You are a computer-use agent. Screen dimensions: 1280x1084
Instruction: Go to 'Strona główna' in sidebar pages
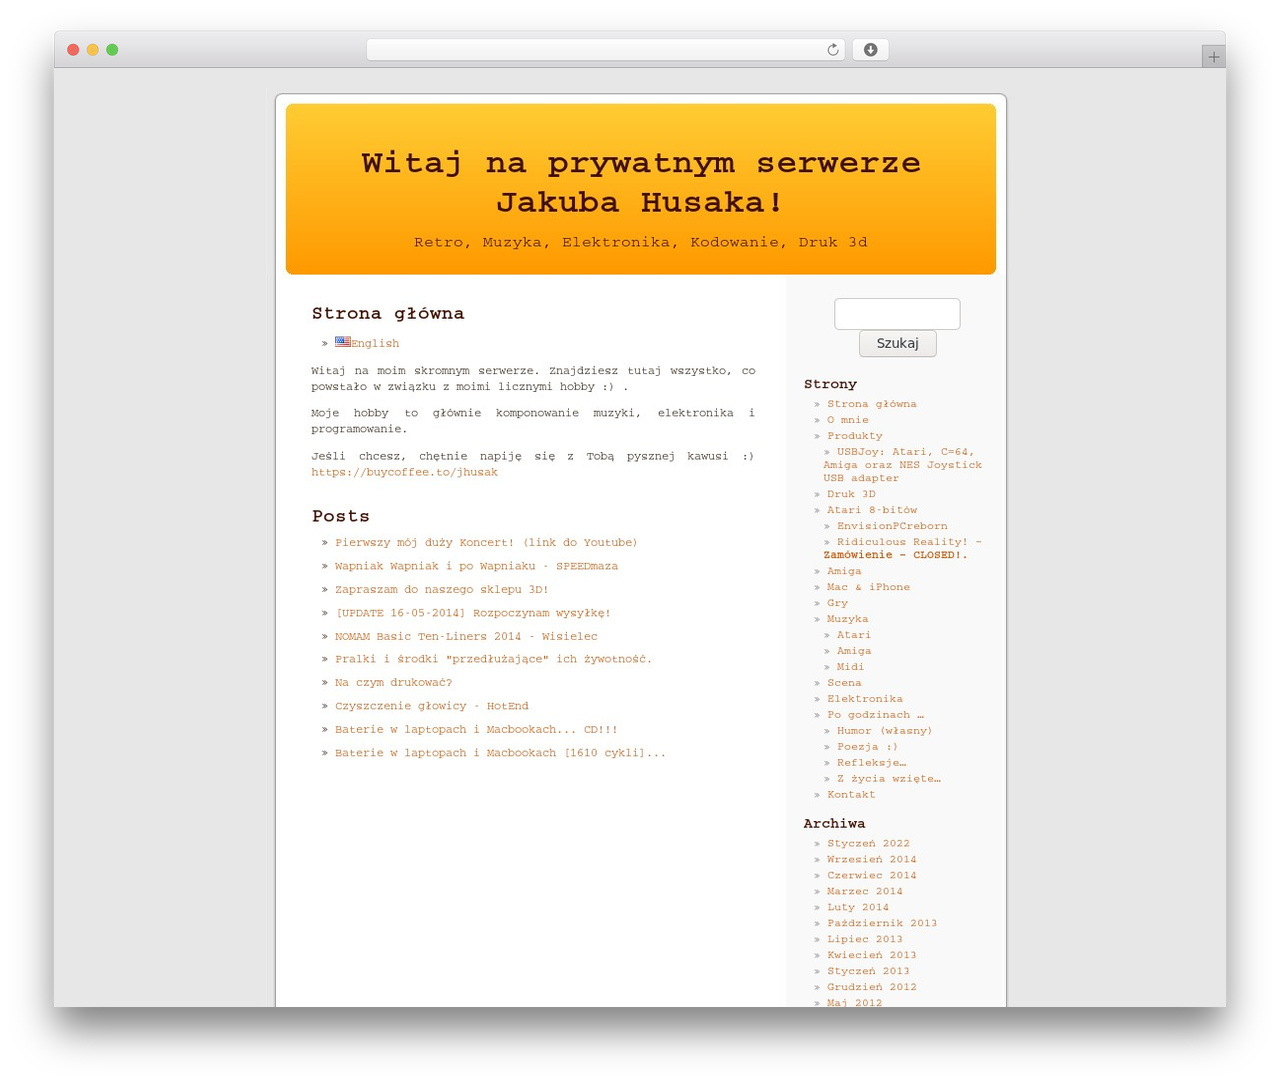(x=871, y=404)
